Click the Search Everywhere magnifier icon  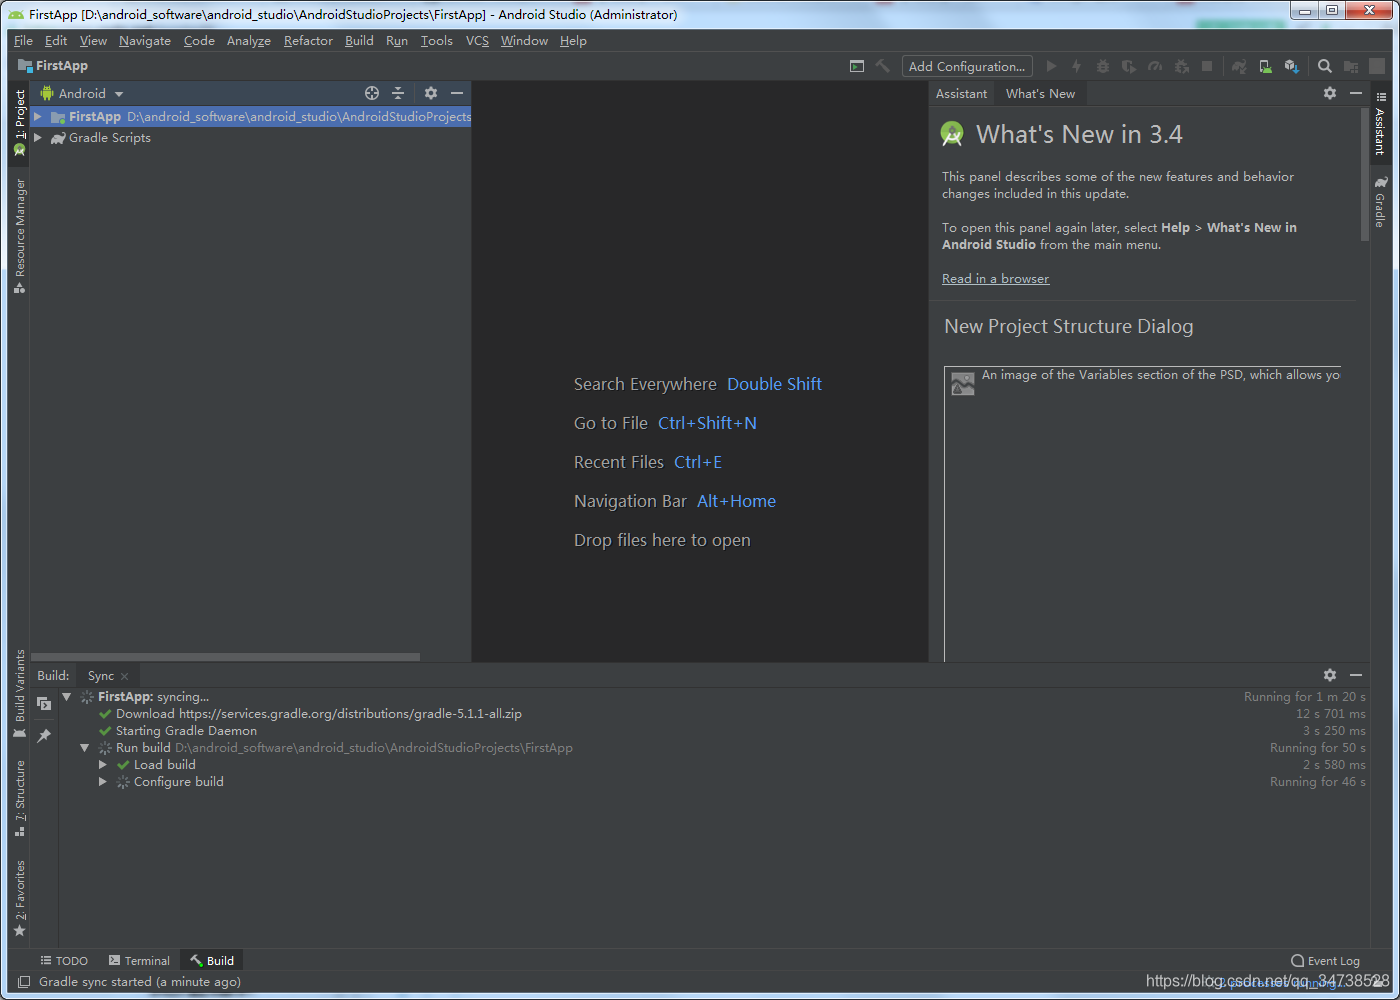click(x=1325, y=66)
